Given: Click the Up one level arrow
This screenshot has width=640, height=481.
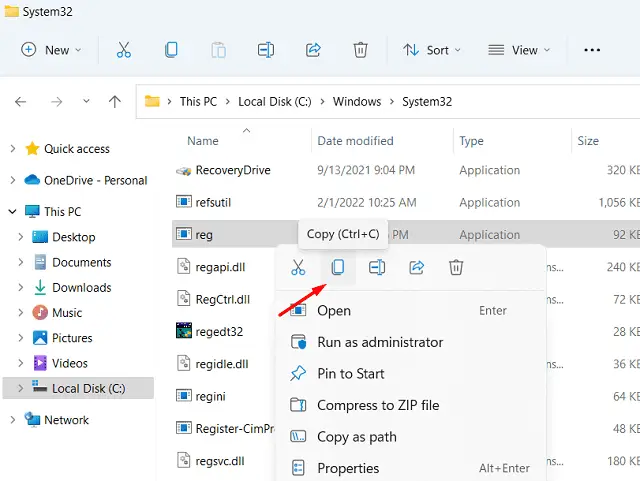Looking at the screenshot, I should coord(114,101).
